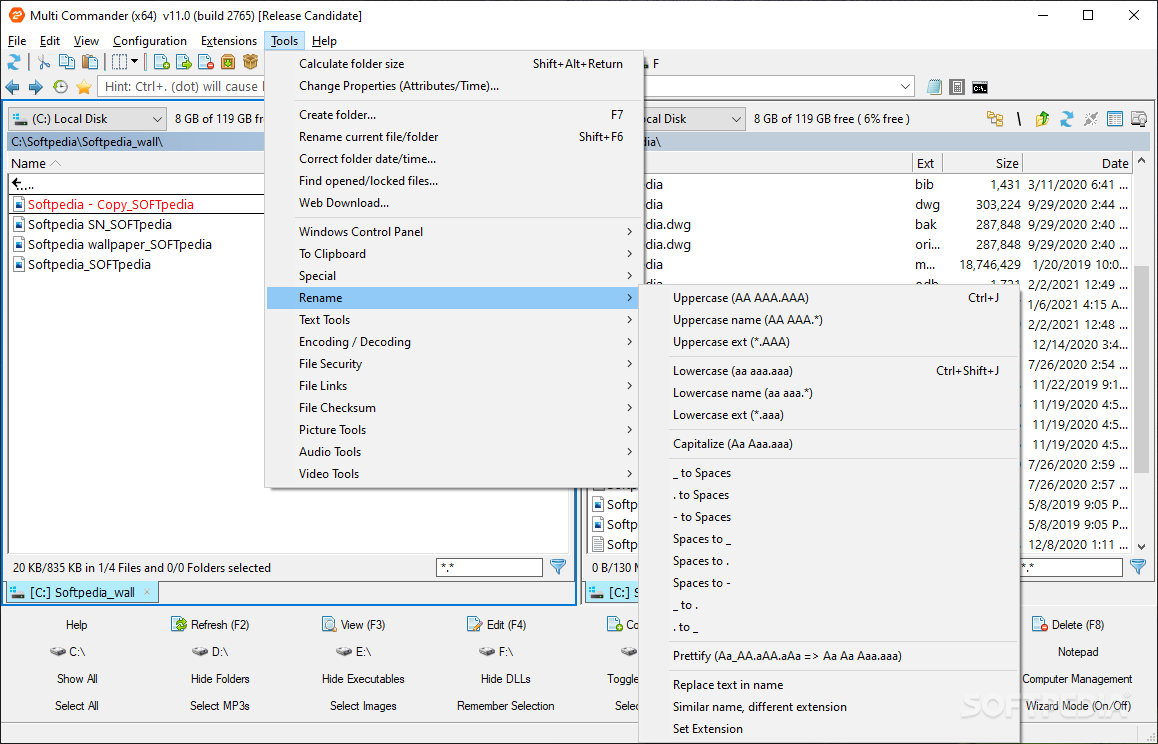The height and width of the screenshot is (744, 1158).
Task: Click the folder search icon, right panel
Action: tap(1139, 119)
